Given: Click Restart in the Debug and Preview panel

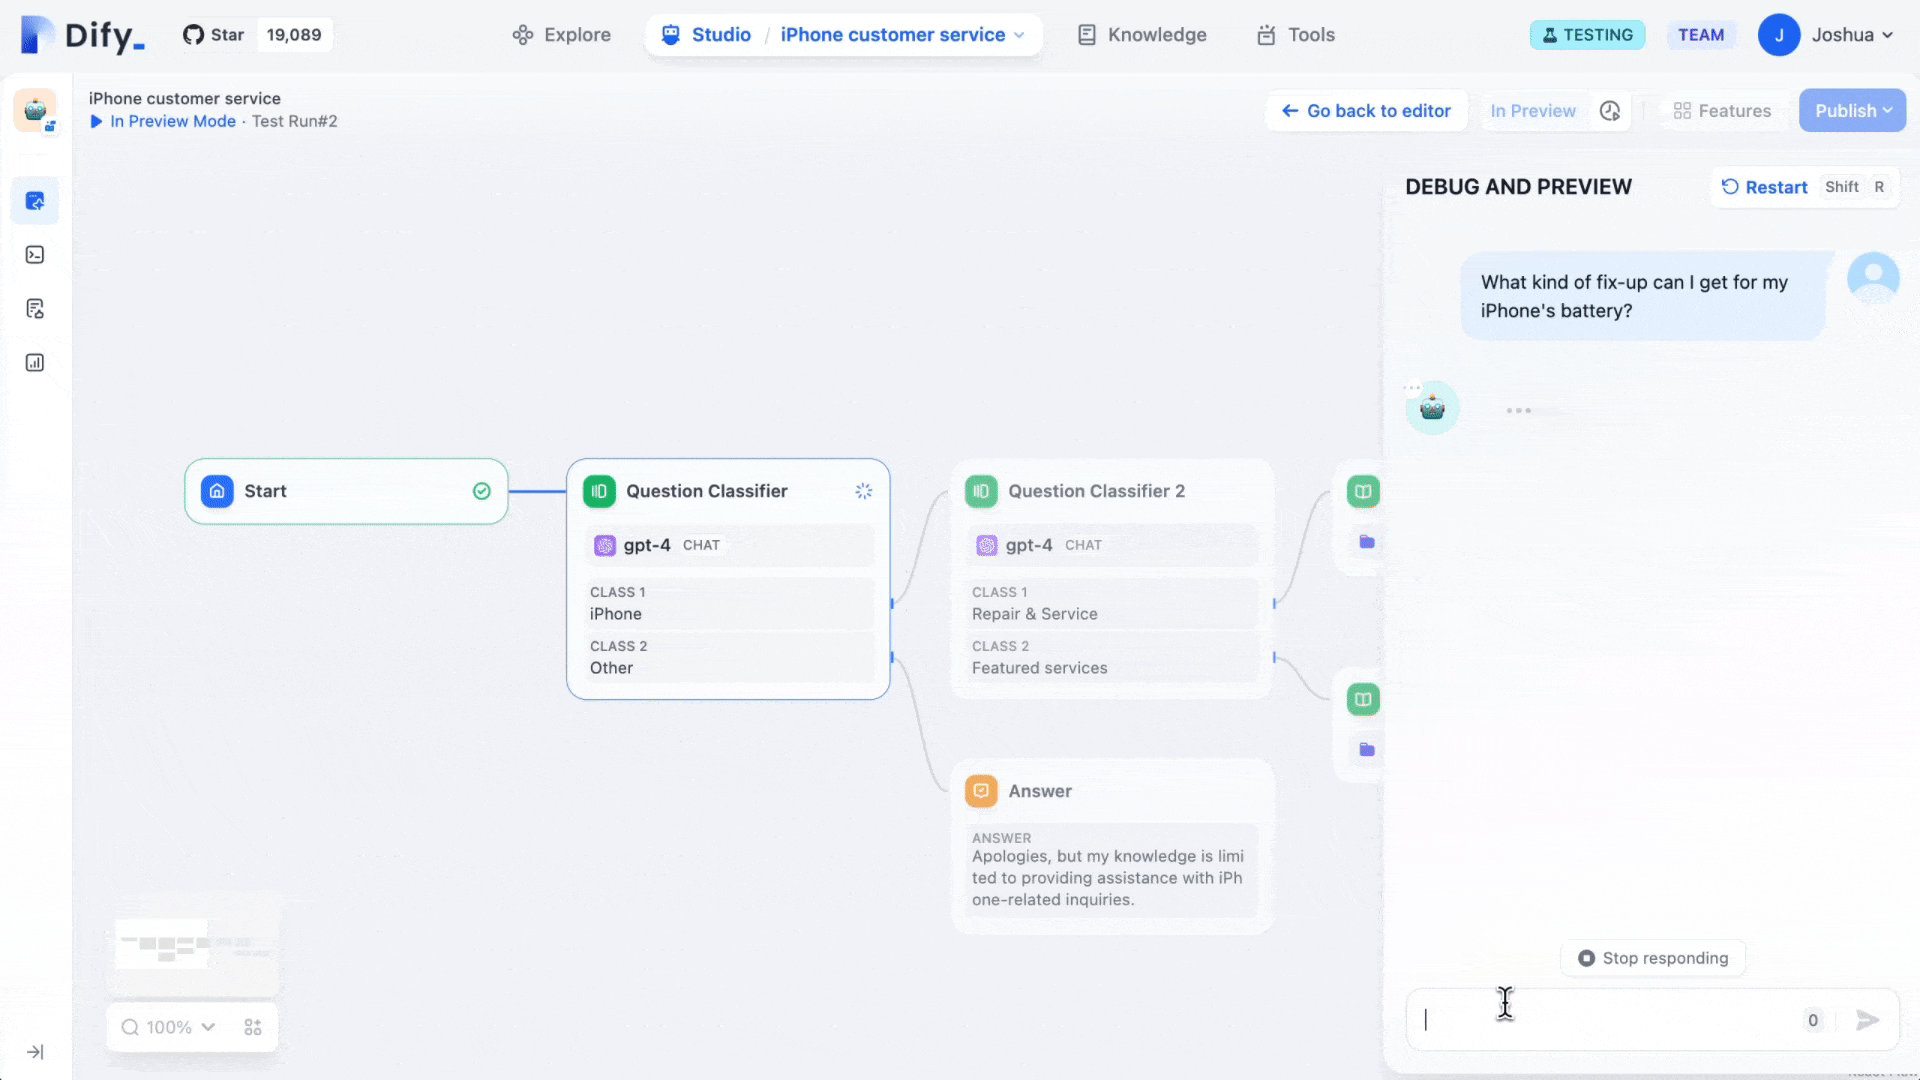Looking at the screenshot, I should [x=1763, y=187].
